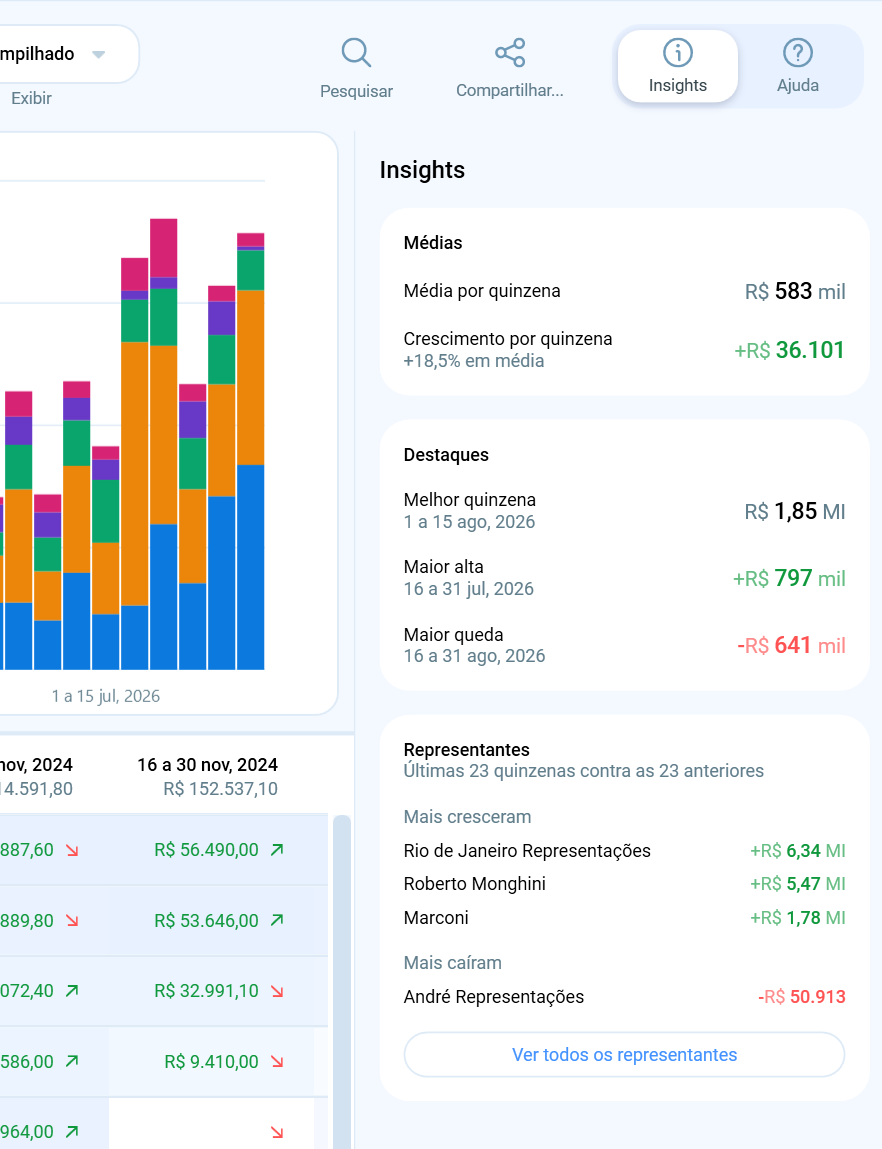Click the green up arrow beside 072,40
Viewport: 882px width, 1149px height.
[72, 991]
